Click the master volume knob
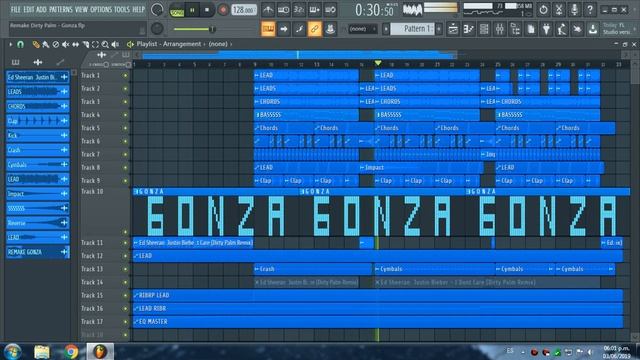The image size is (640, 360). click(x=157, y=9)
